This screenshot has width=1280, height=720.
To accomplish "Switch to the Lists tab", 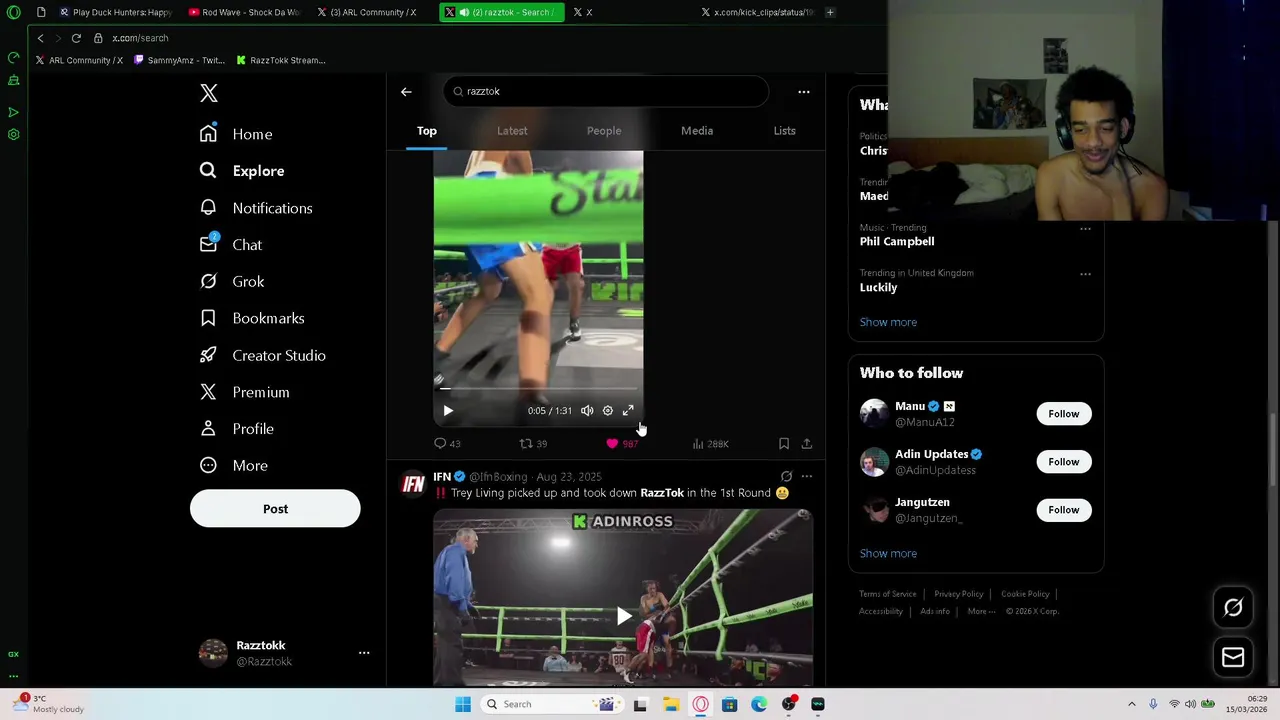I will coord(784,131).
